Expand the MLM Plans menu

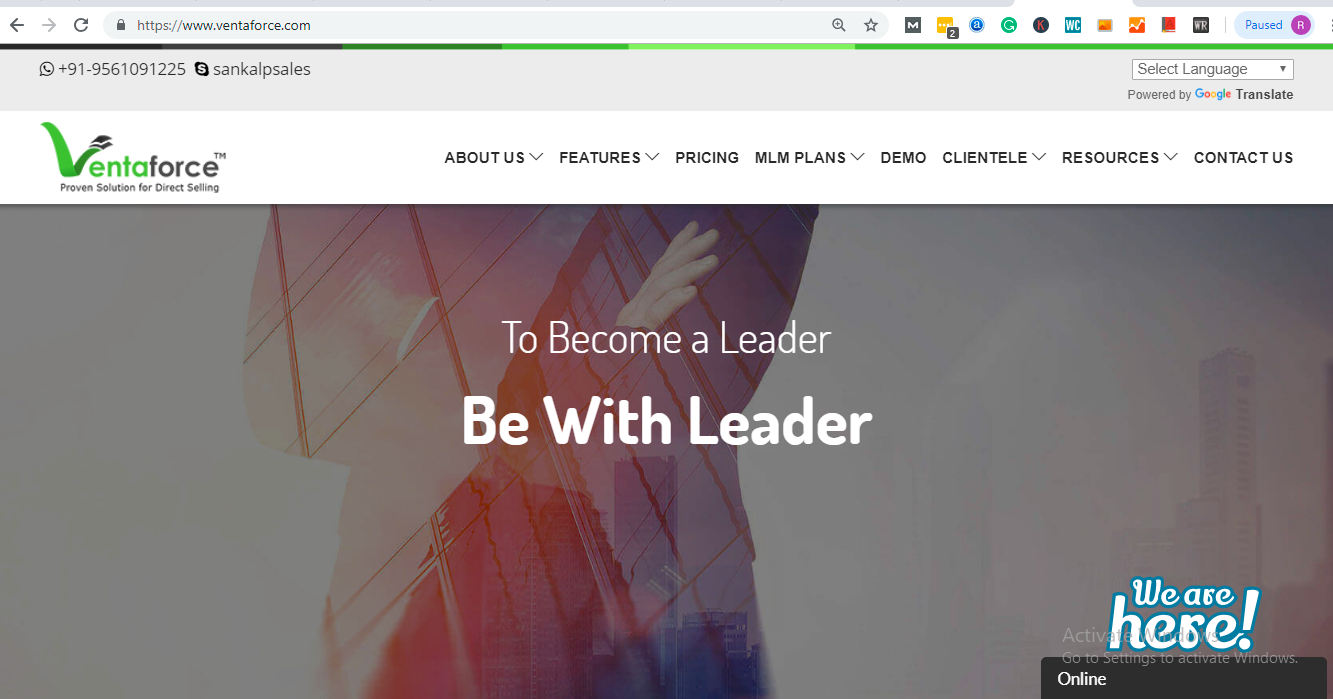click(810, 157)
